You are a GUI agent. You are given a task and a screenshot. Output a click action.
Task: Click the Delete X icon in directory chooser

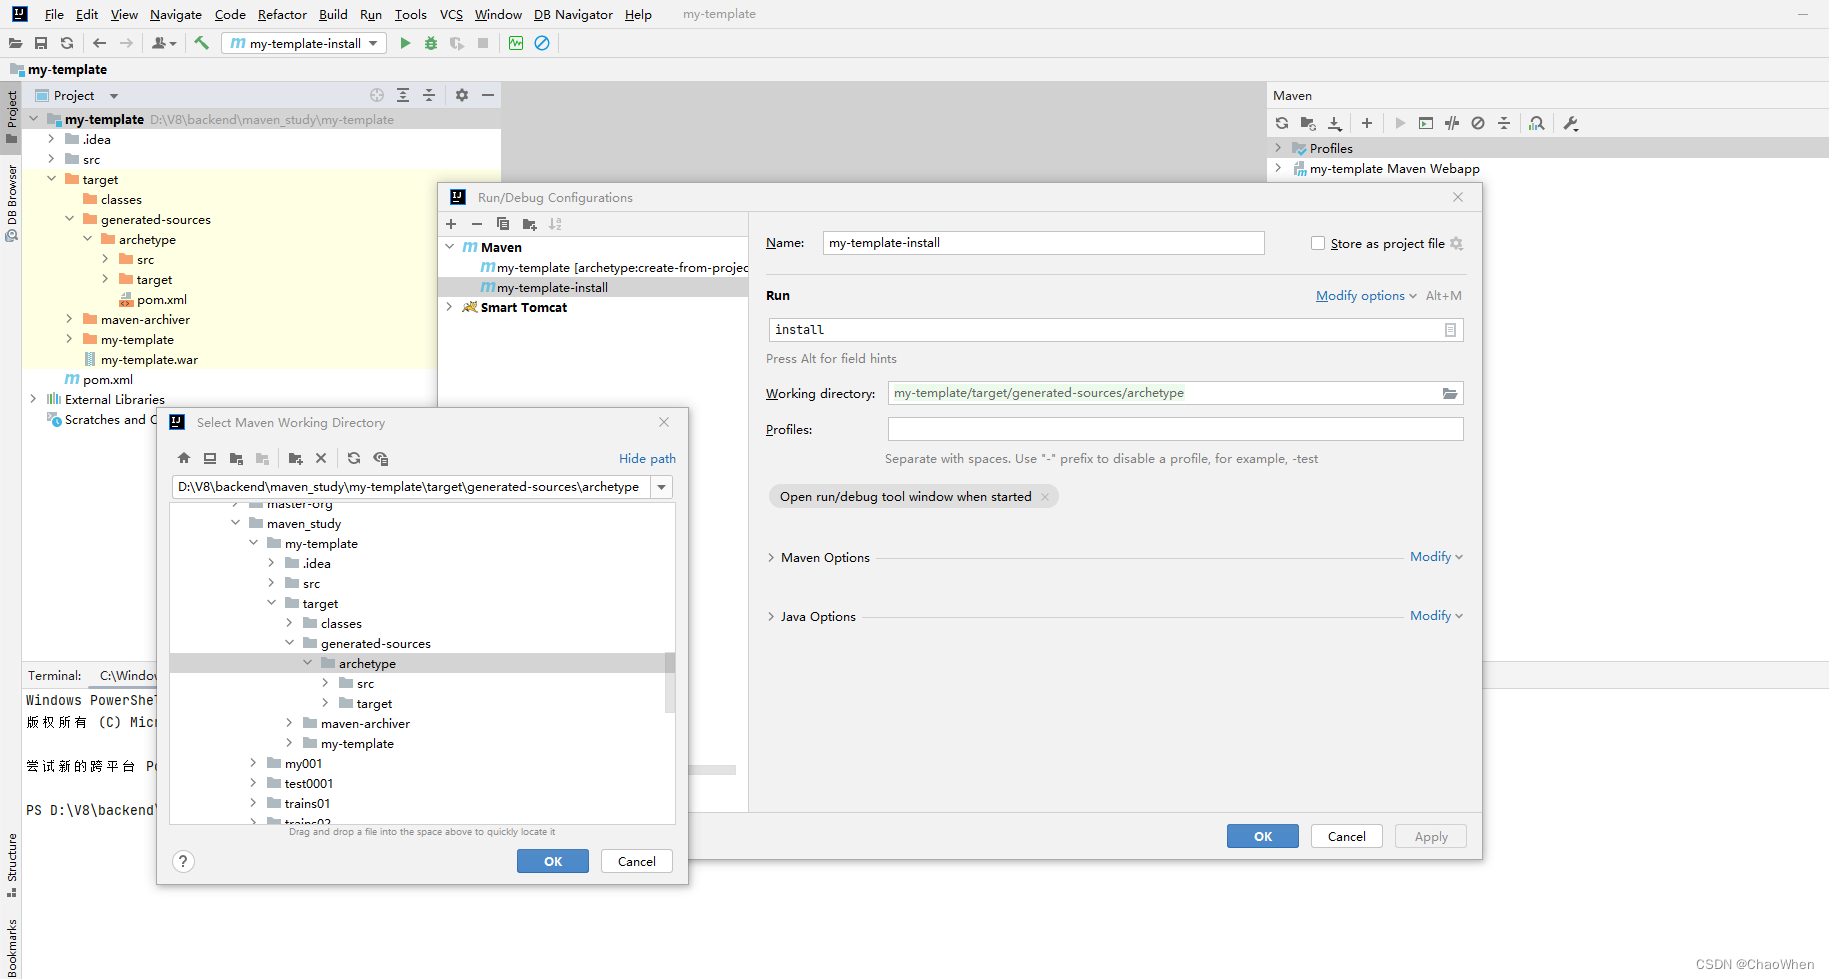point(321,458)
